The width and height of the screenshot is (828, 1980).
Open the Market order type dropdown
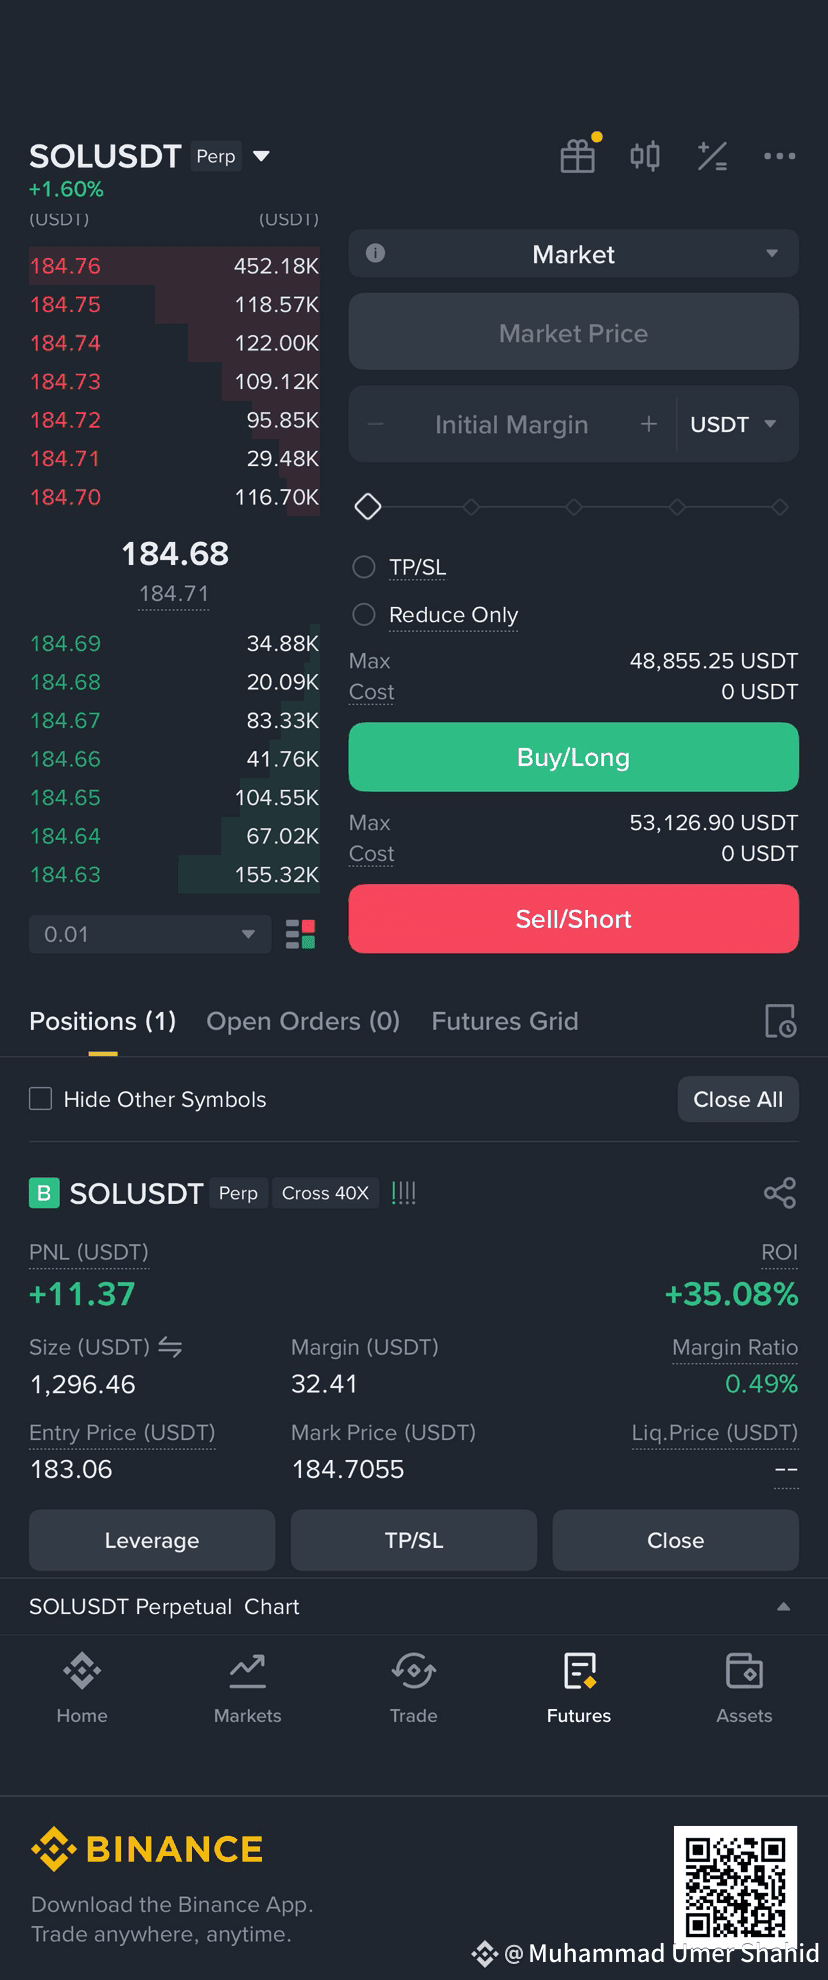(574, 254)
